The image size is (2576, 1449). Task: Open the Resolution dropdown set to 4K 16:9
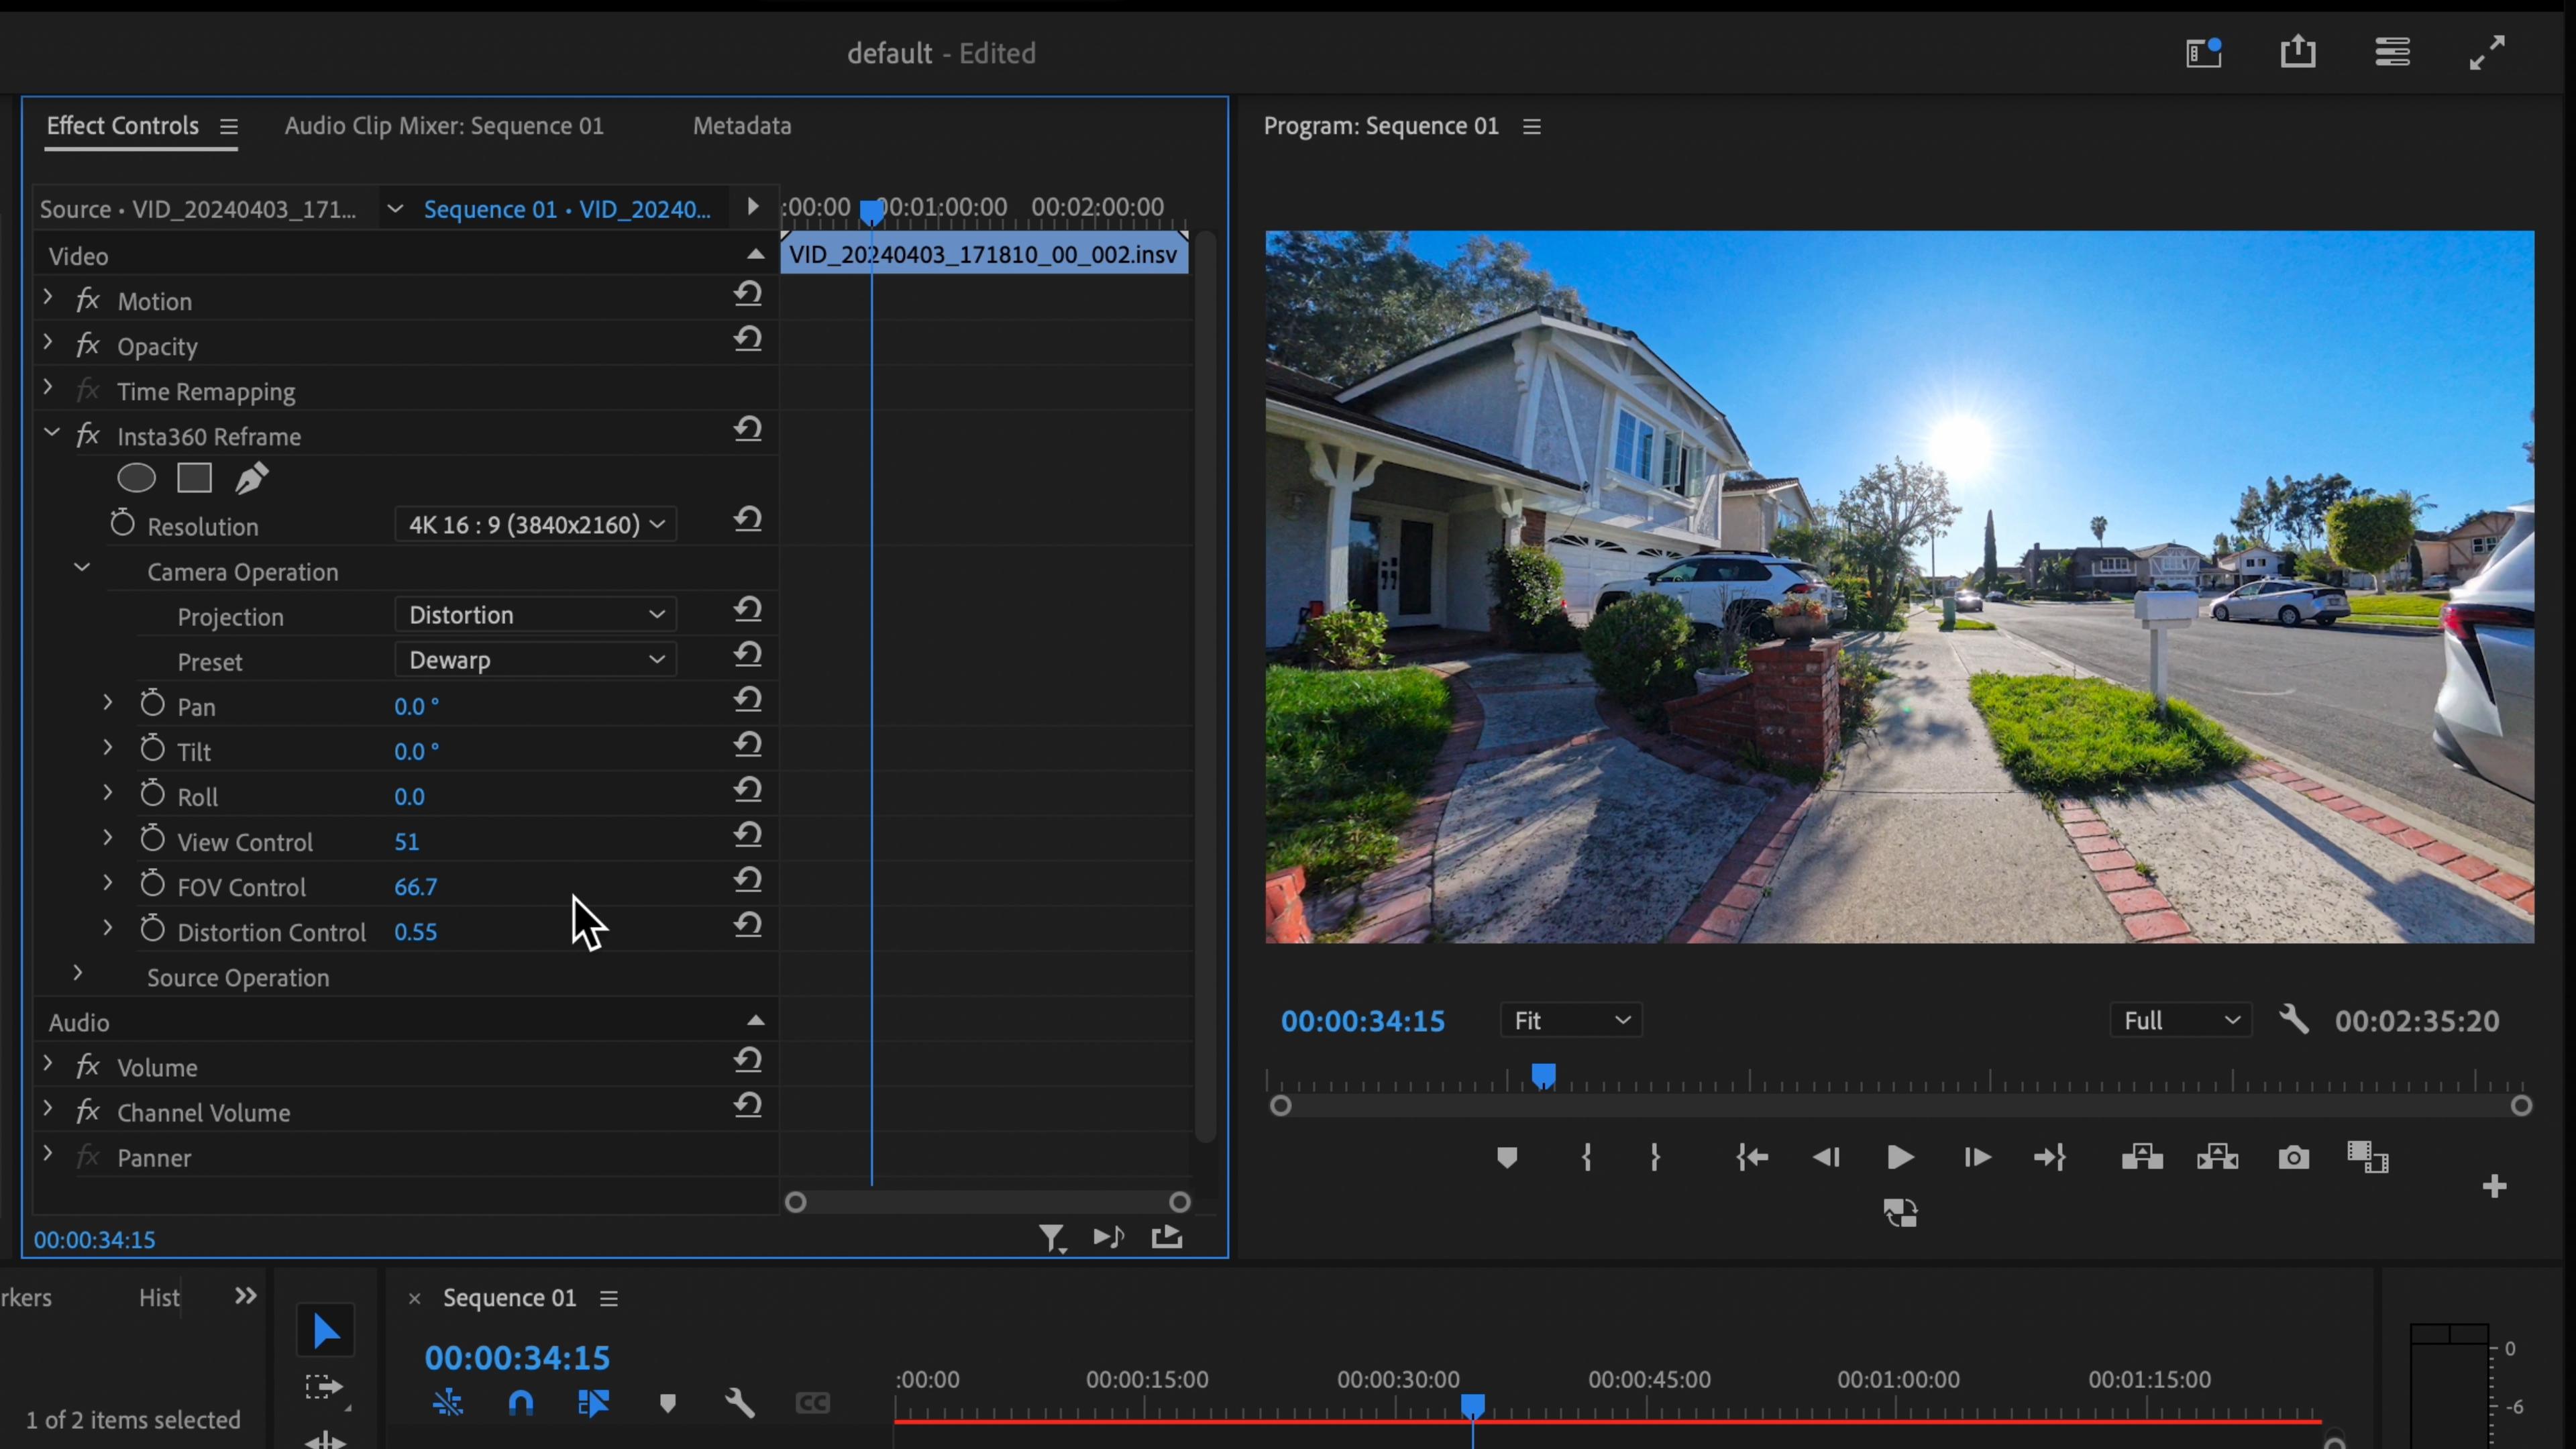535,524
